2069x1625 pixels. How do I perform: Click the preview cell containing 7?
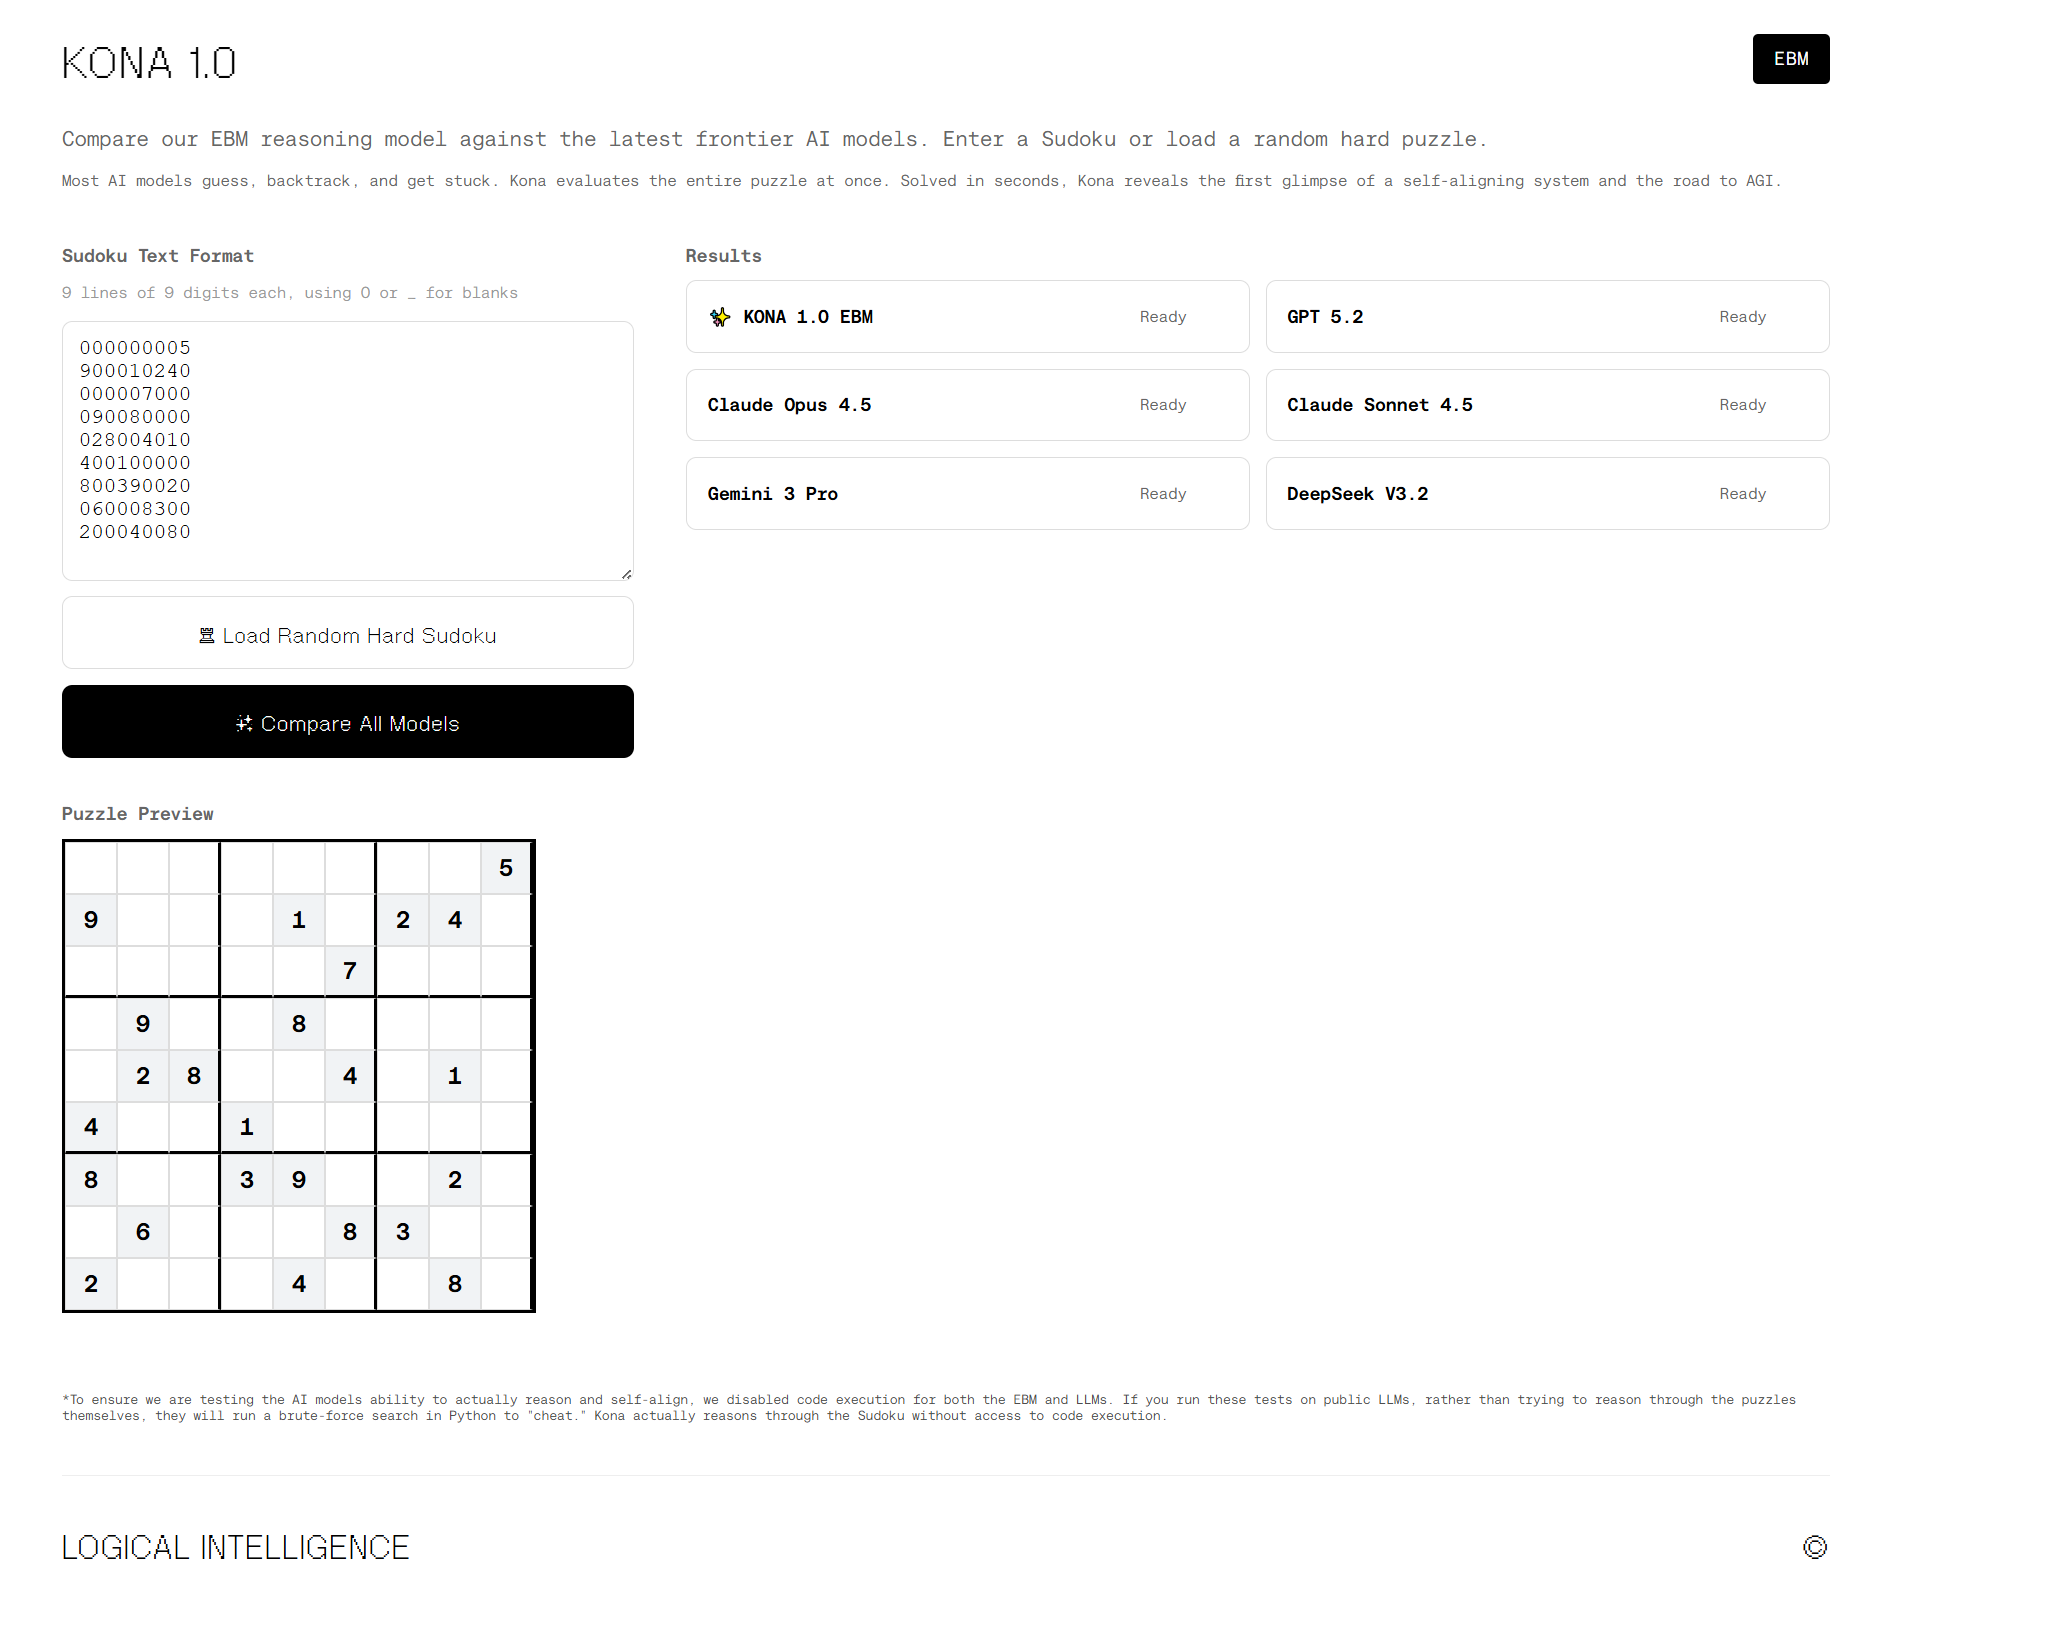click(x=350, y=971)
